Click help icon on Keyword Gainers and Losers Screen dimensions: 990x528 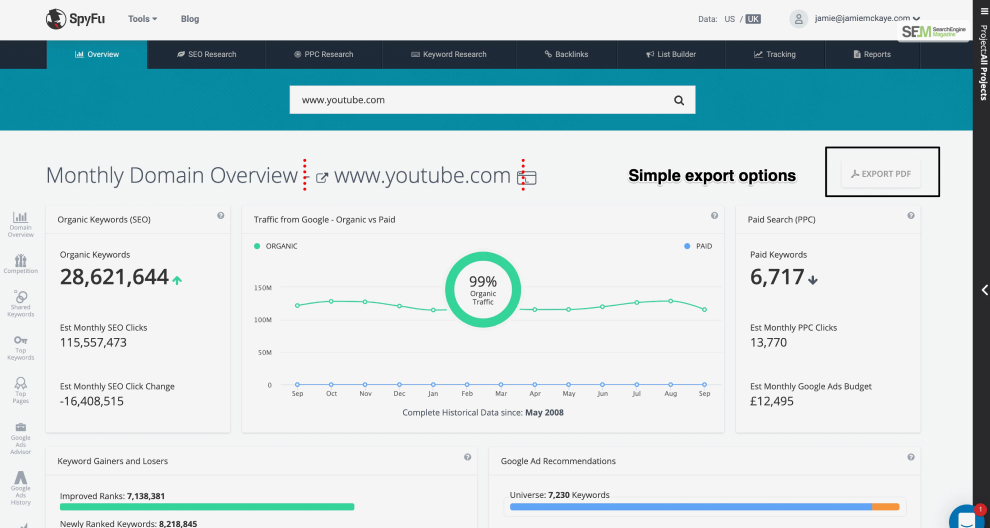pos(467,457)
